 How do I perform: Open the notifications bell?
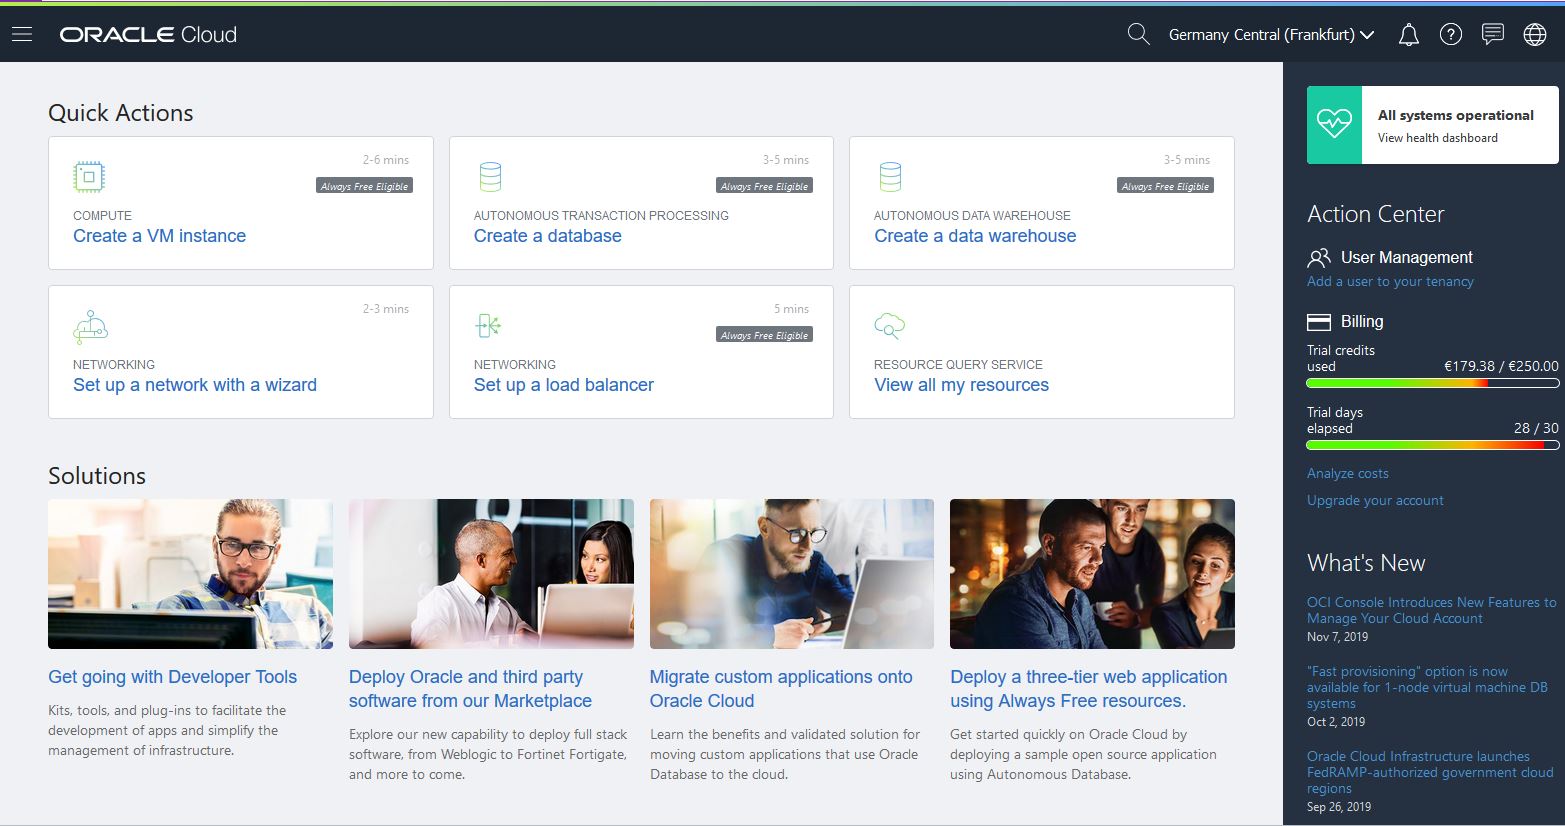(x=1408, y=35)
